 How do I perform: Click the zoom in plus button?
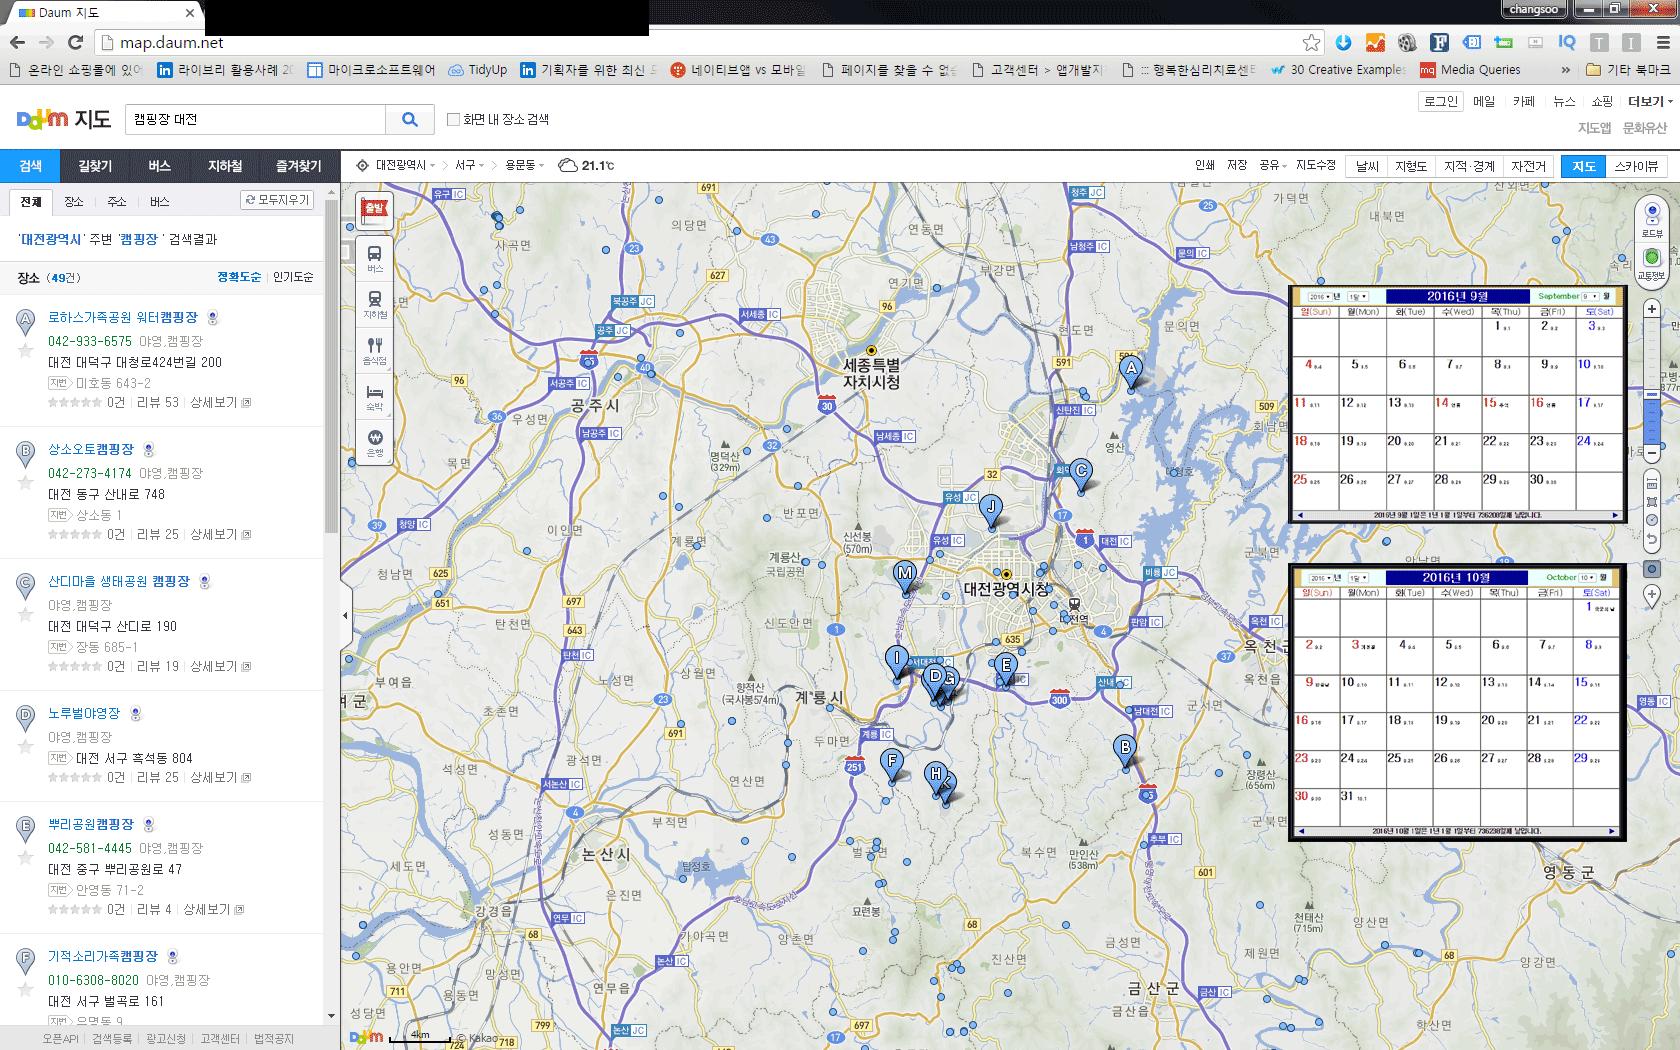pyautogui.click(x=1652, y=310)
